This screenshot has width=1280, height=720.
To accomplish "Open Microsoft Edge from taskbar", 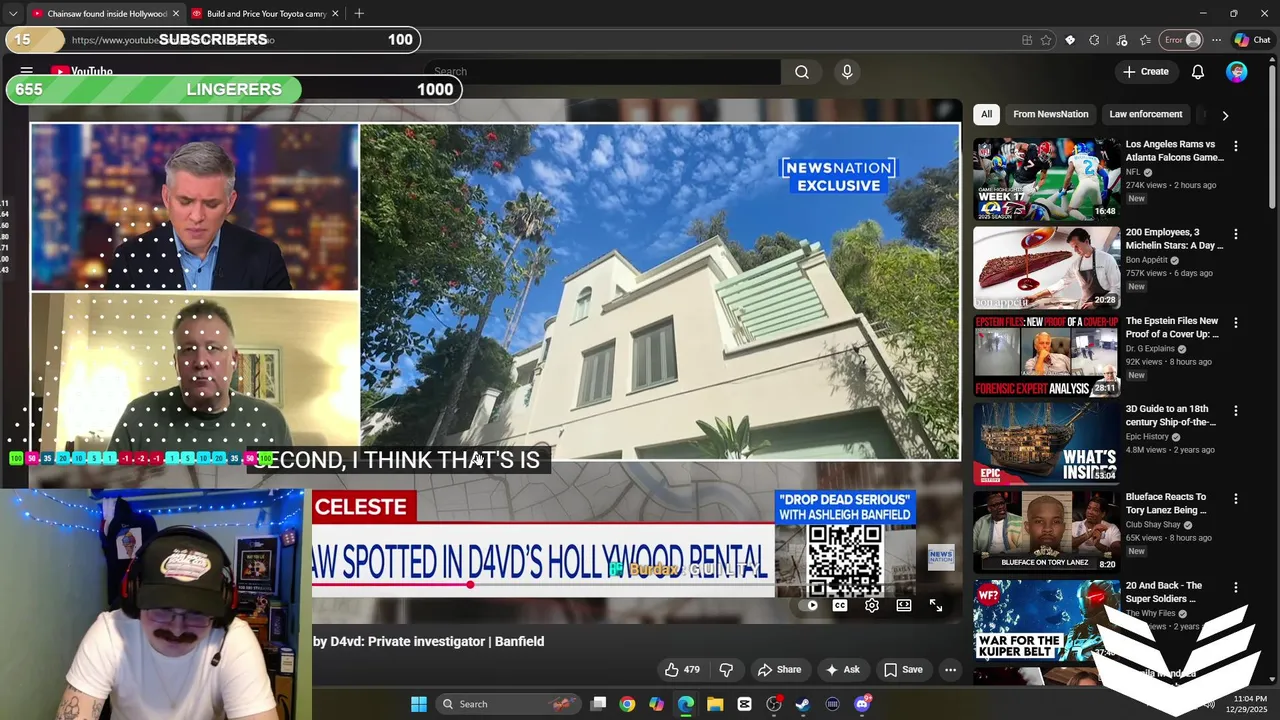I will click(x=686, y=704).
